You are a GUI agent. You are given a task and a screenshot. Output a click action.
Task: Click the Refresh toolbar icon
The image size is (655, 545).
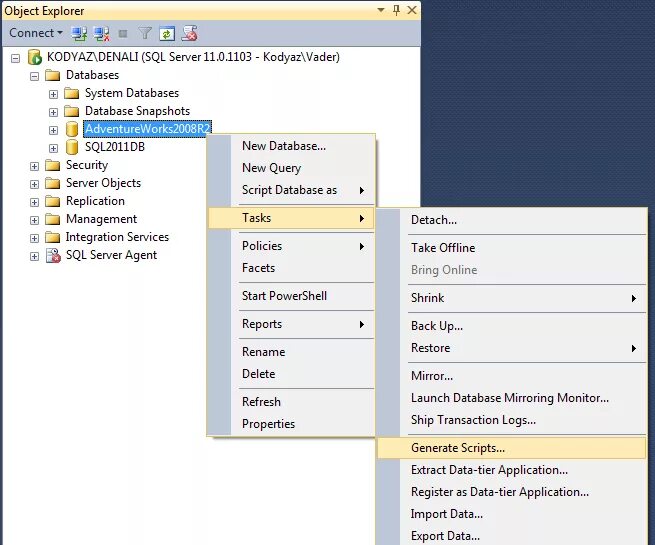[x=167, y=33]
